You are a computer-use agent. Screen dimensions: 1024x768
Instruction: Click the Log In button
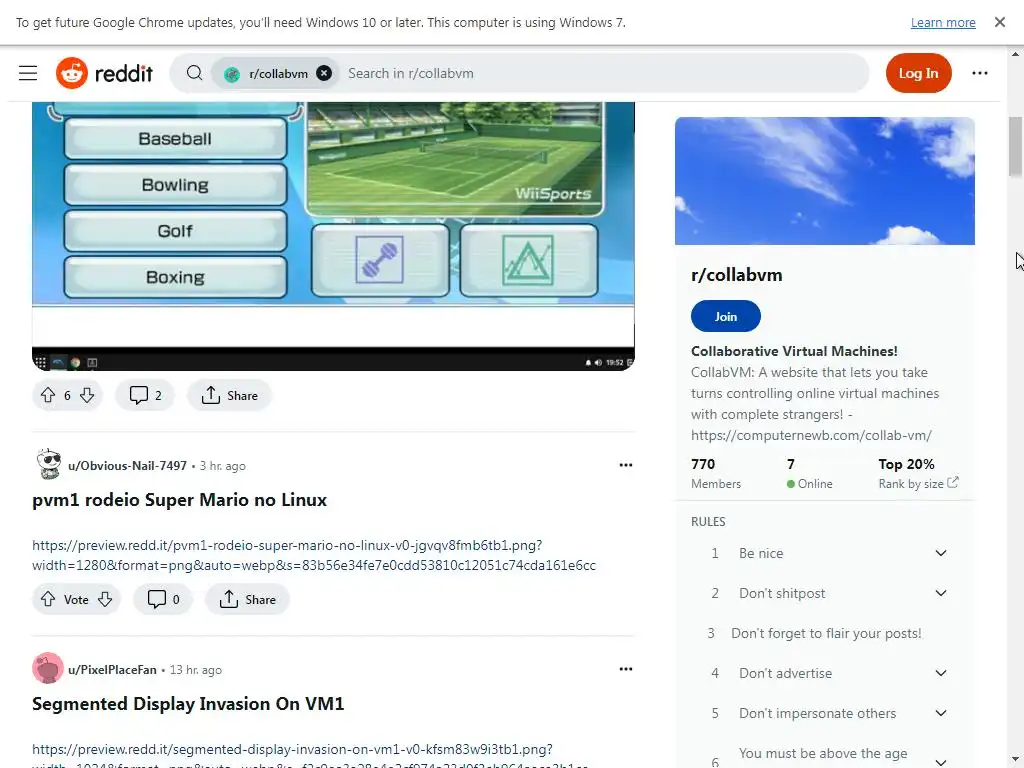pyautogui.click(x=918, y=73)
